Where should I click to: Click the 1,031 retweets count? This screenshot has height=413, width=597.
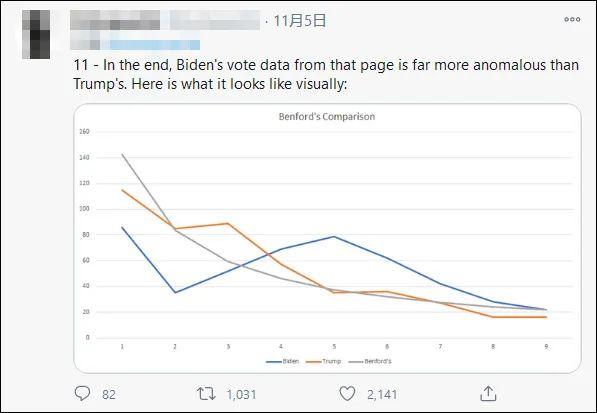point(241,394)
